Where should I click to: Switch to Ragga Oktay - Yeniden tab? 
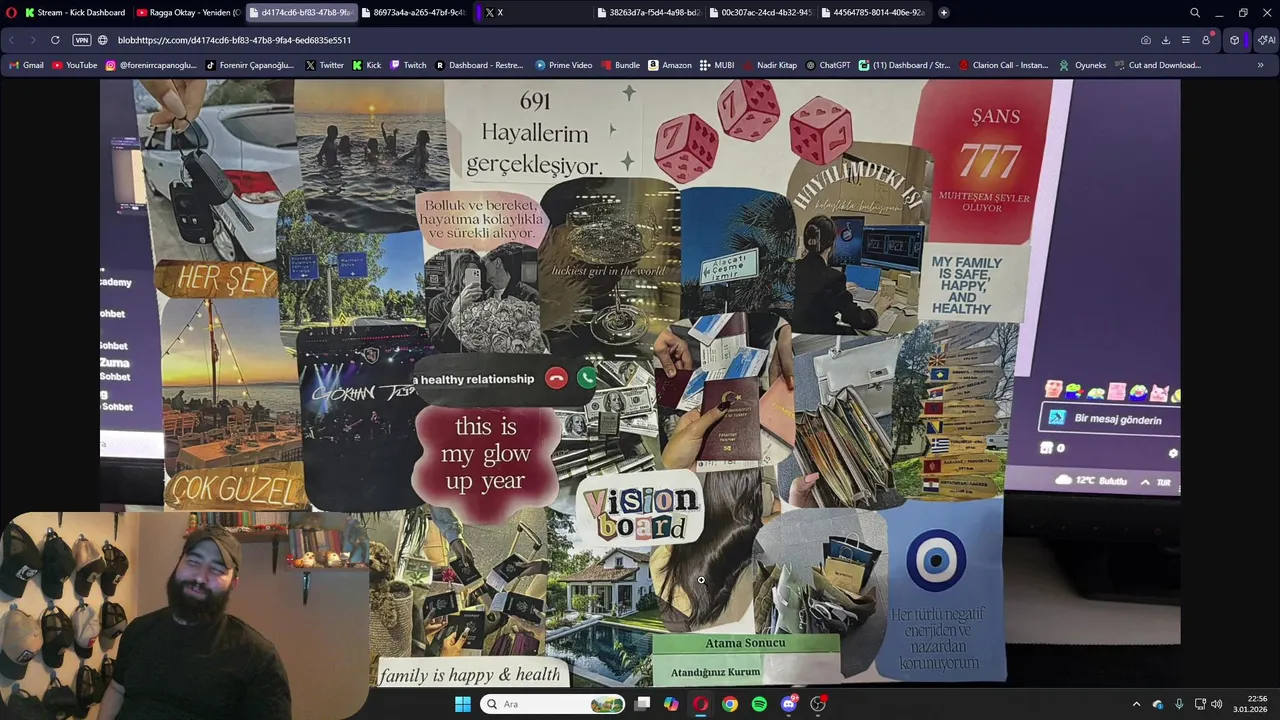coord(188,13)
